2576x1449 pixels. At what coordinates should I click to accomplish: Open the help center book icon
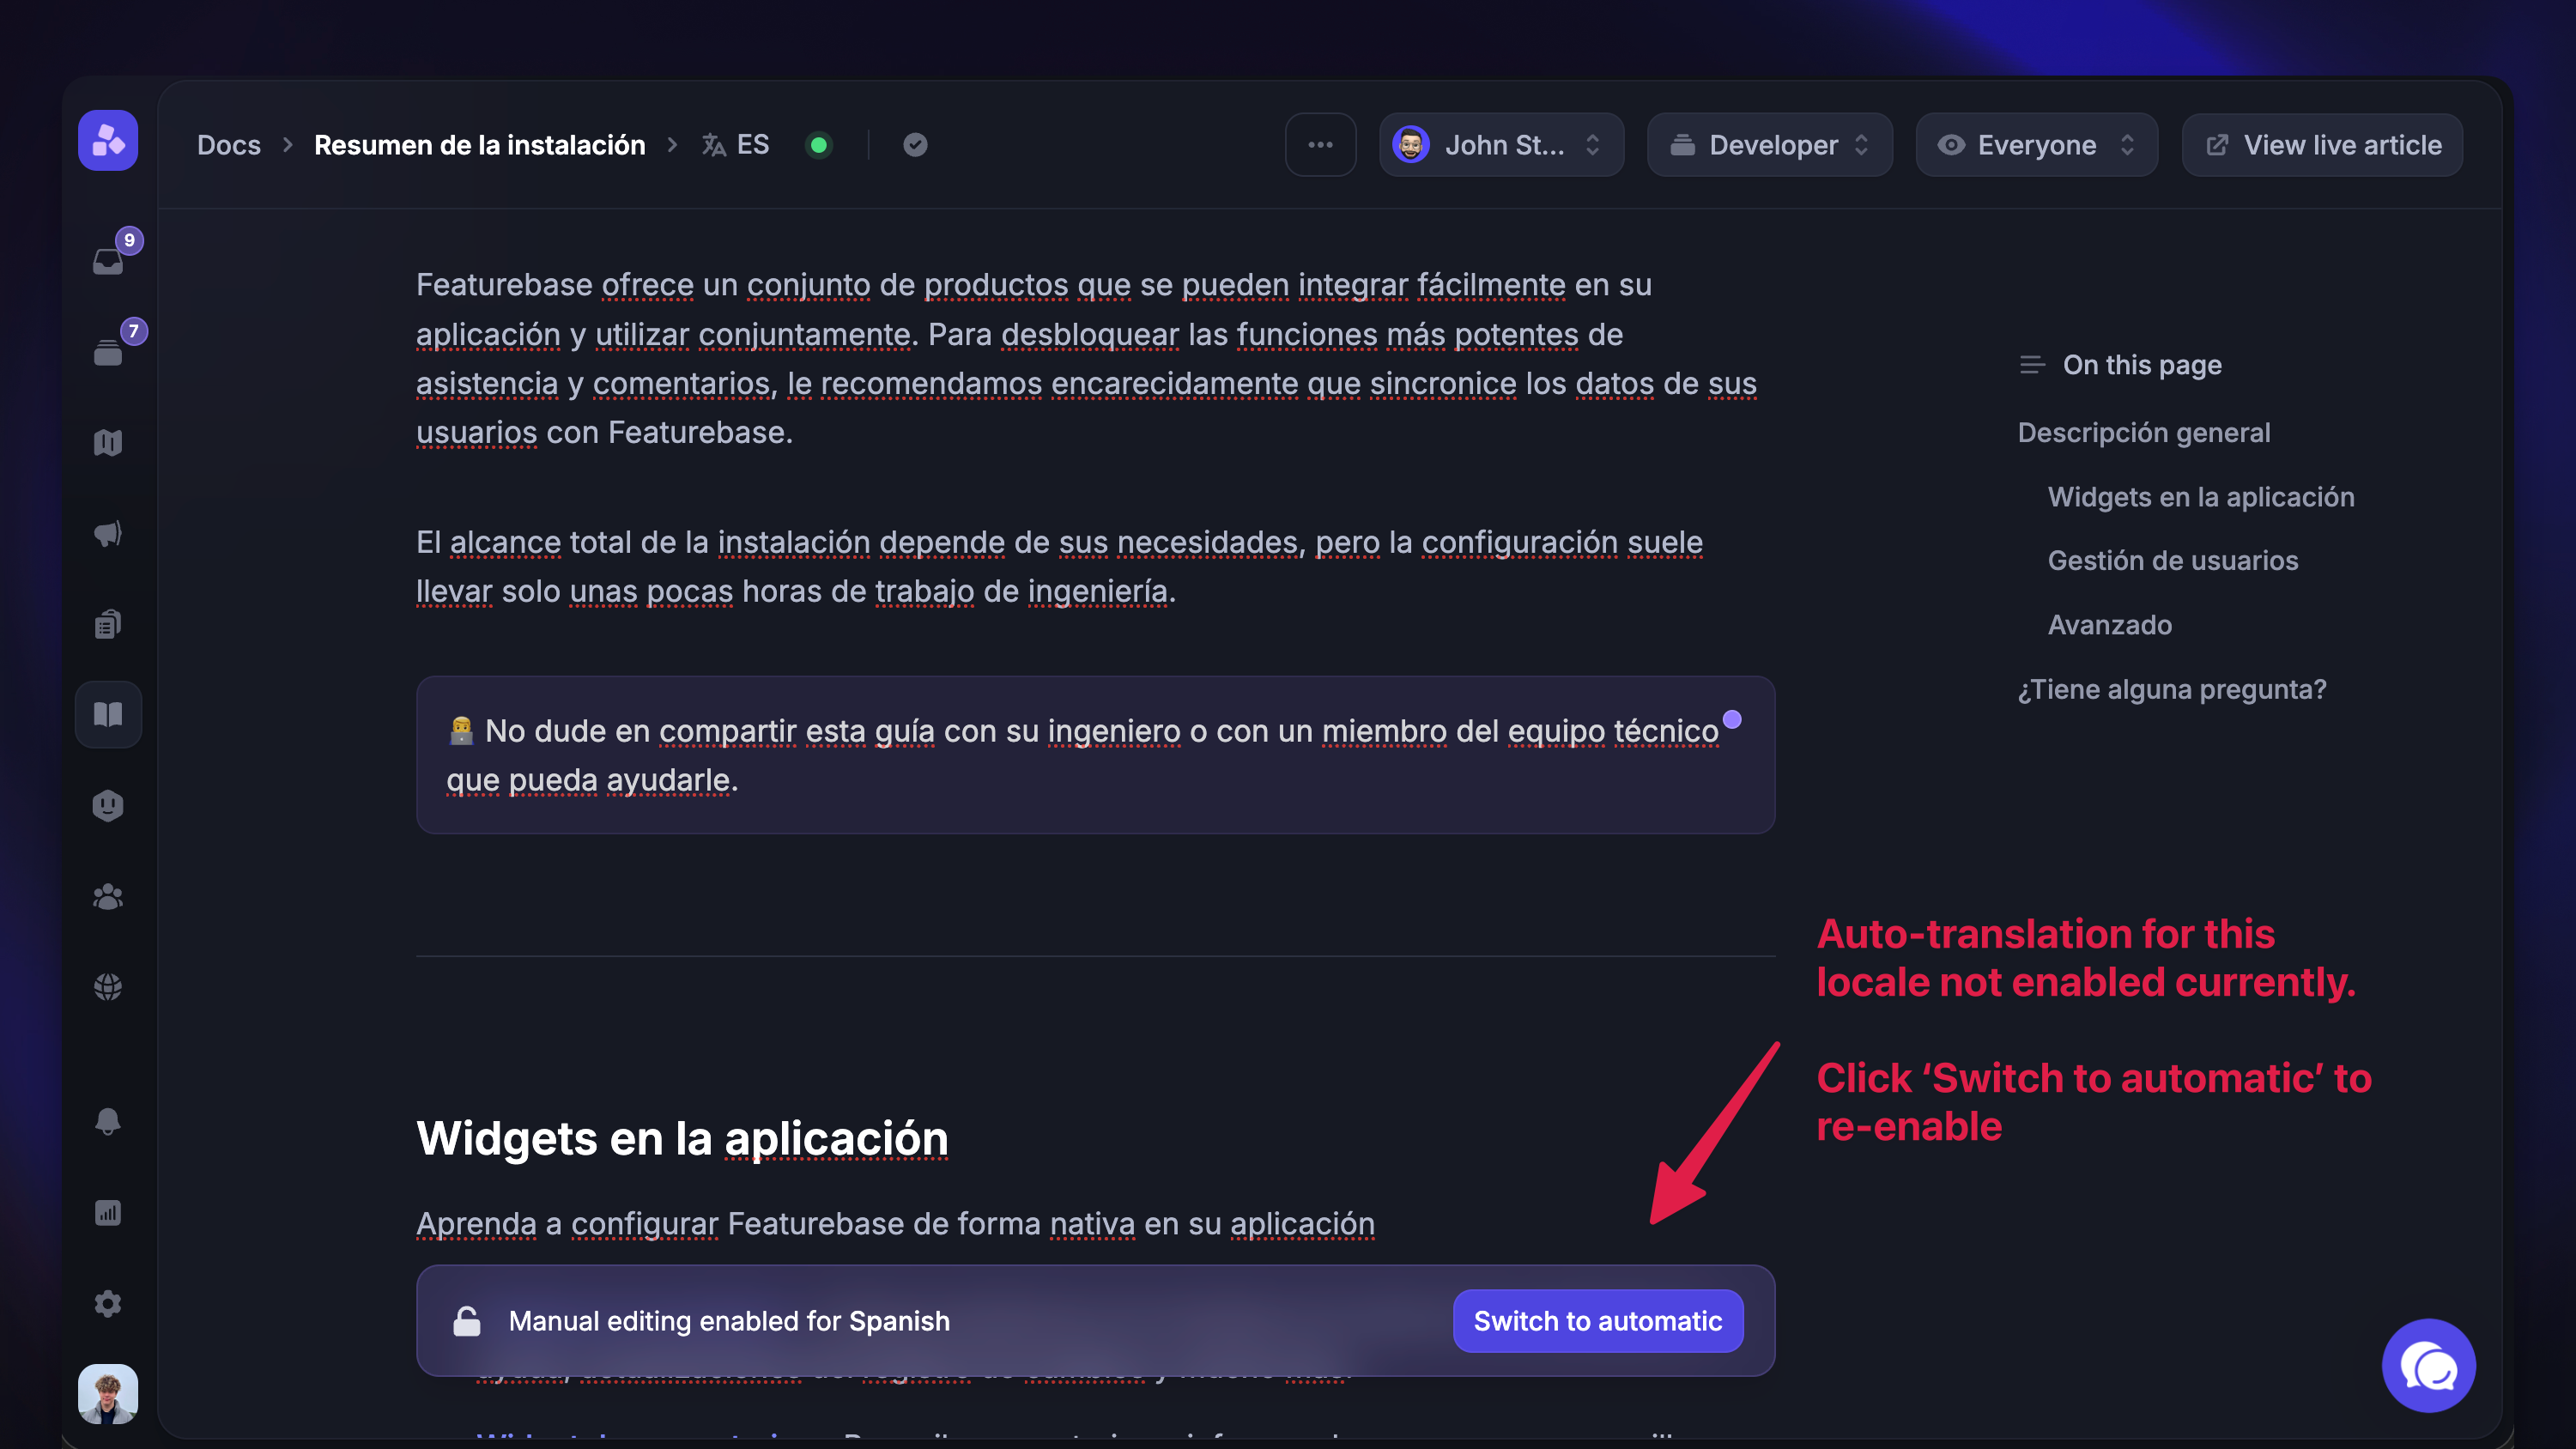point(108,714)
